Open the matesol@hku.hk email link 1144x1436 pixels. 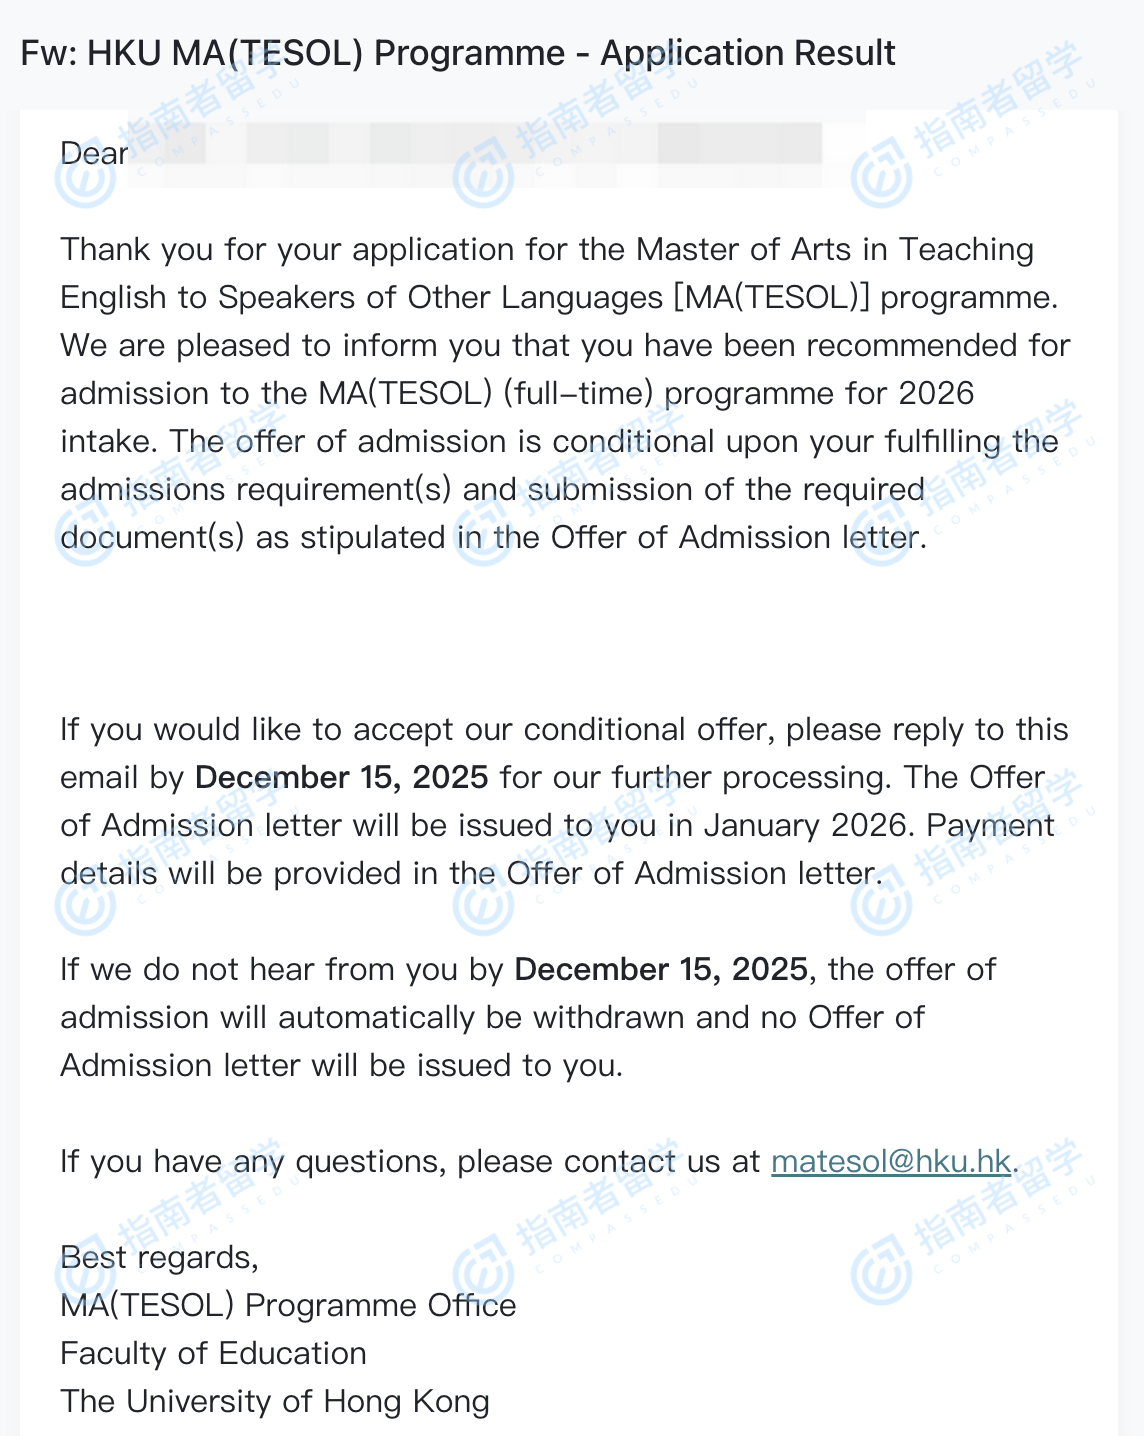coord(891,1162)
